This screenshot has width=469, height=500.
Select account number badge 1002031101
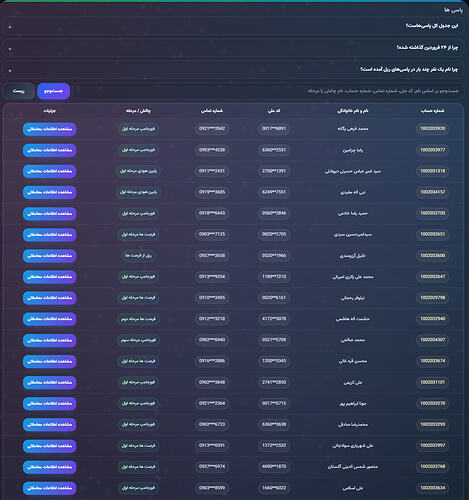point(432,382)
